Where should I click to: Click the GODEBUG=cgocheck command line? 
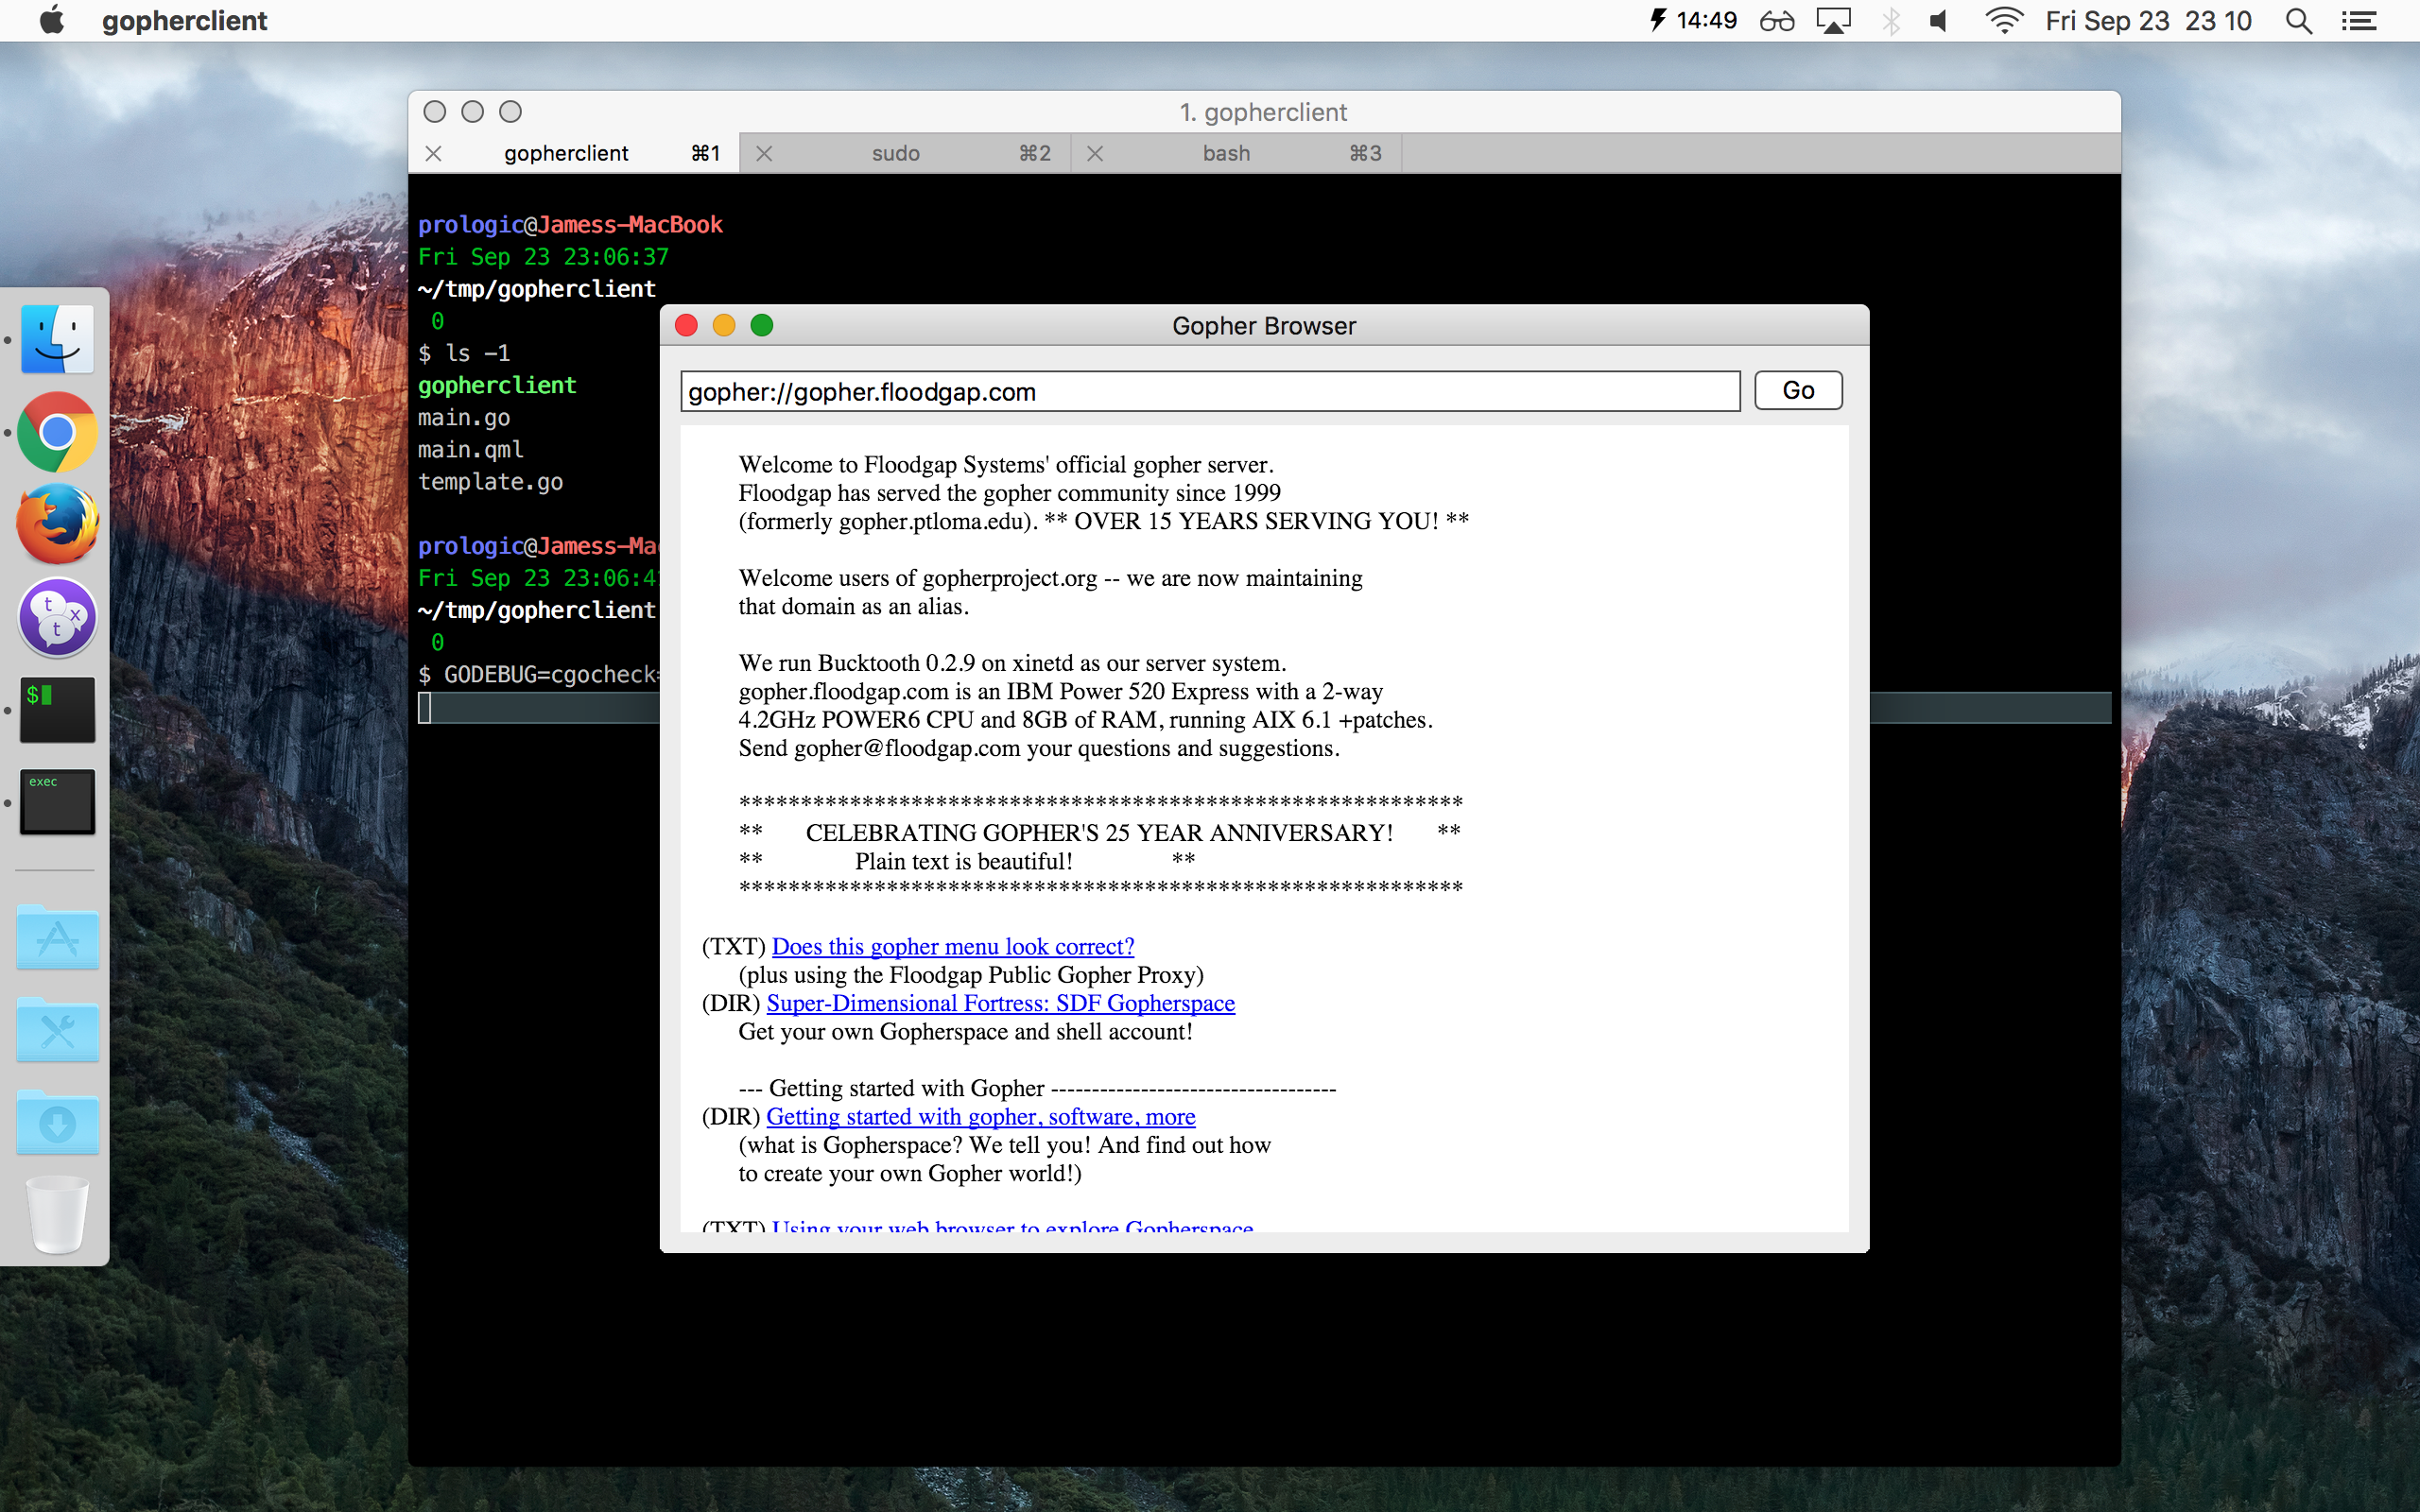[x=538, y=674]
